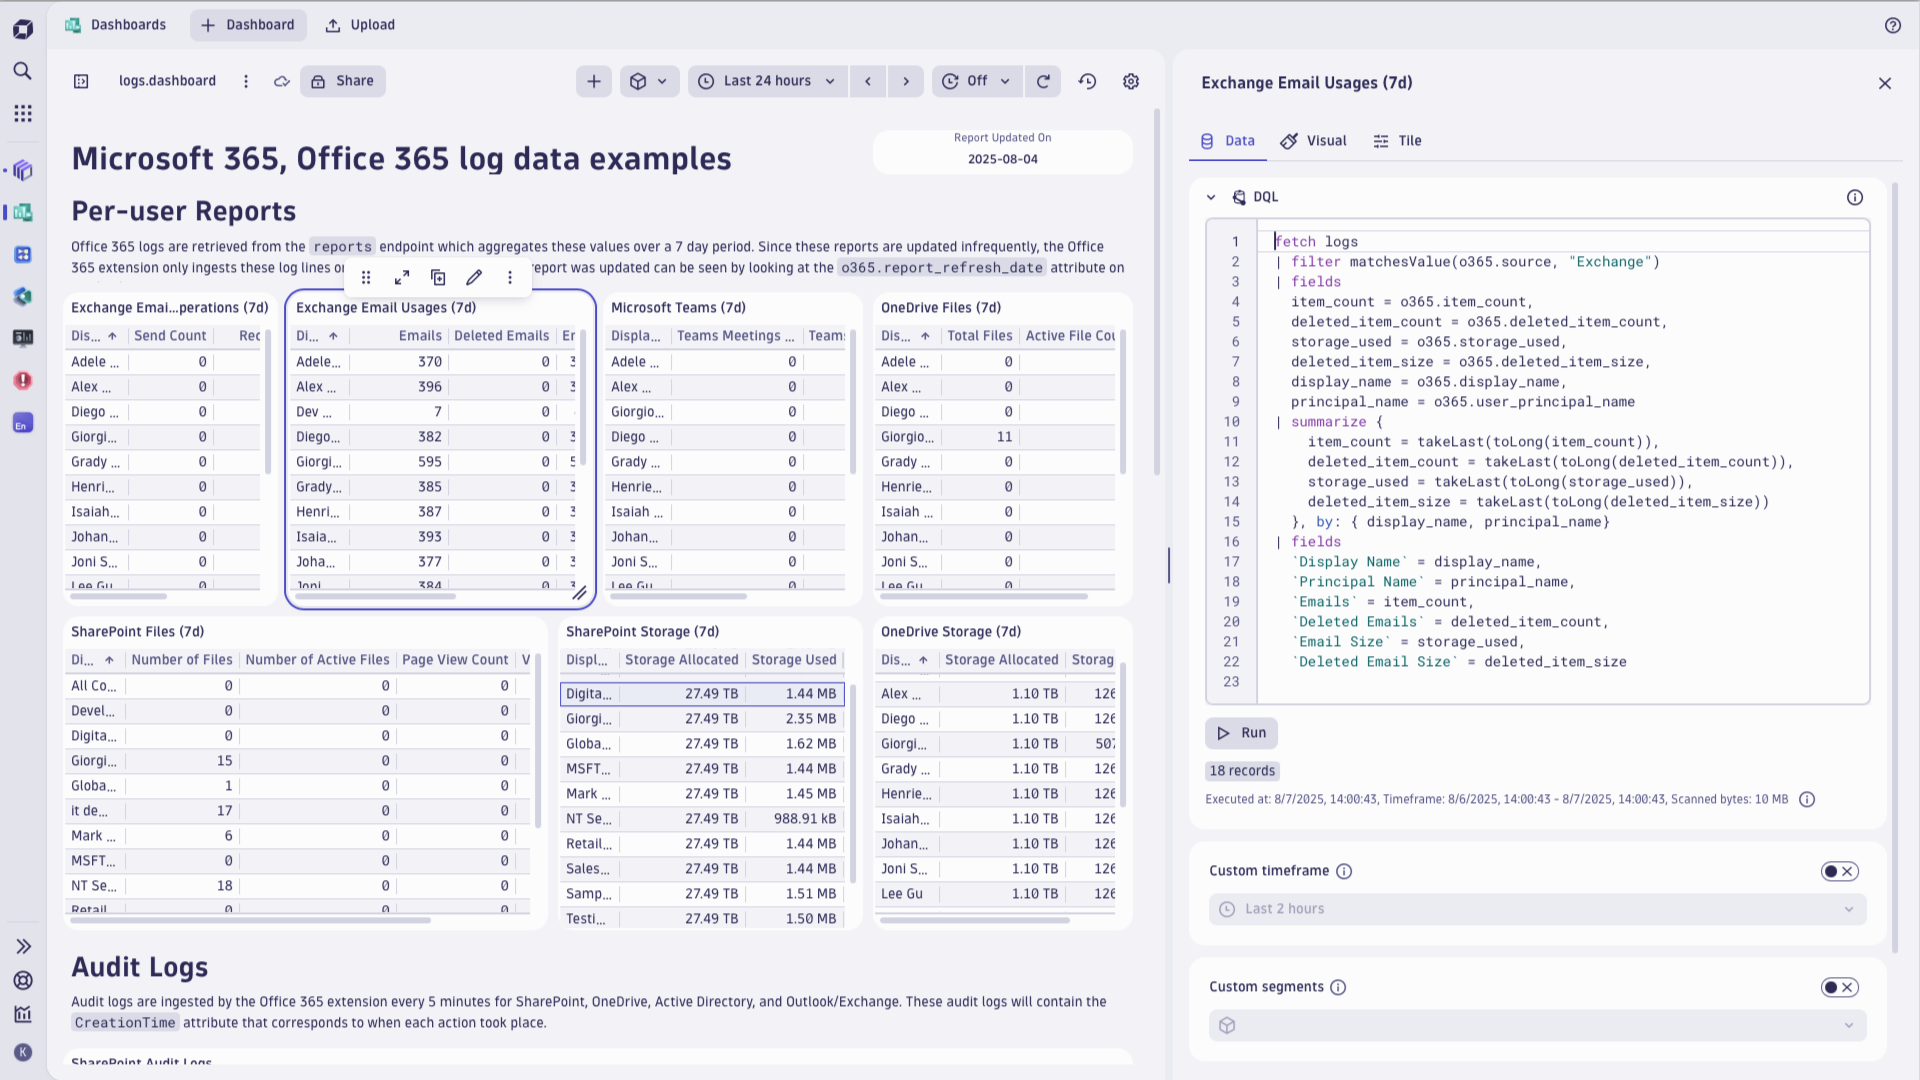
Task: Edit the tile with the pencil icon
Action: pyautogui.click(x=474, y=277)
